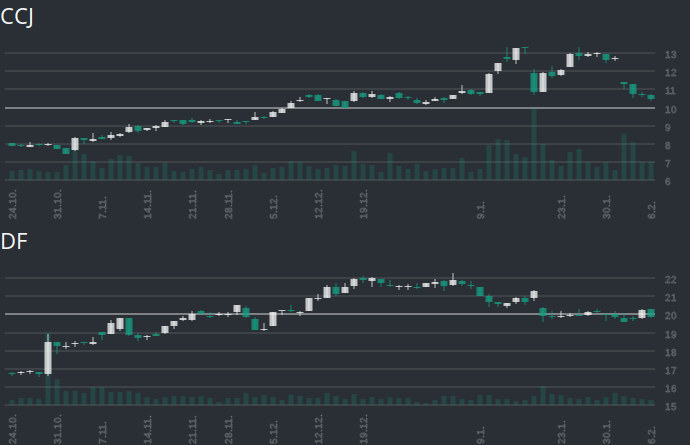Select the 10 price label on CCJ chart

pos(670,110)
